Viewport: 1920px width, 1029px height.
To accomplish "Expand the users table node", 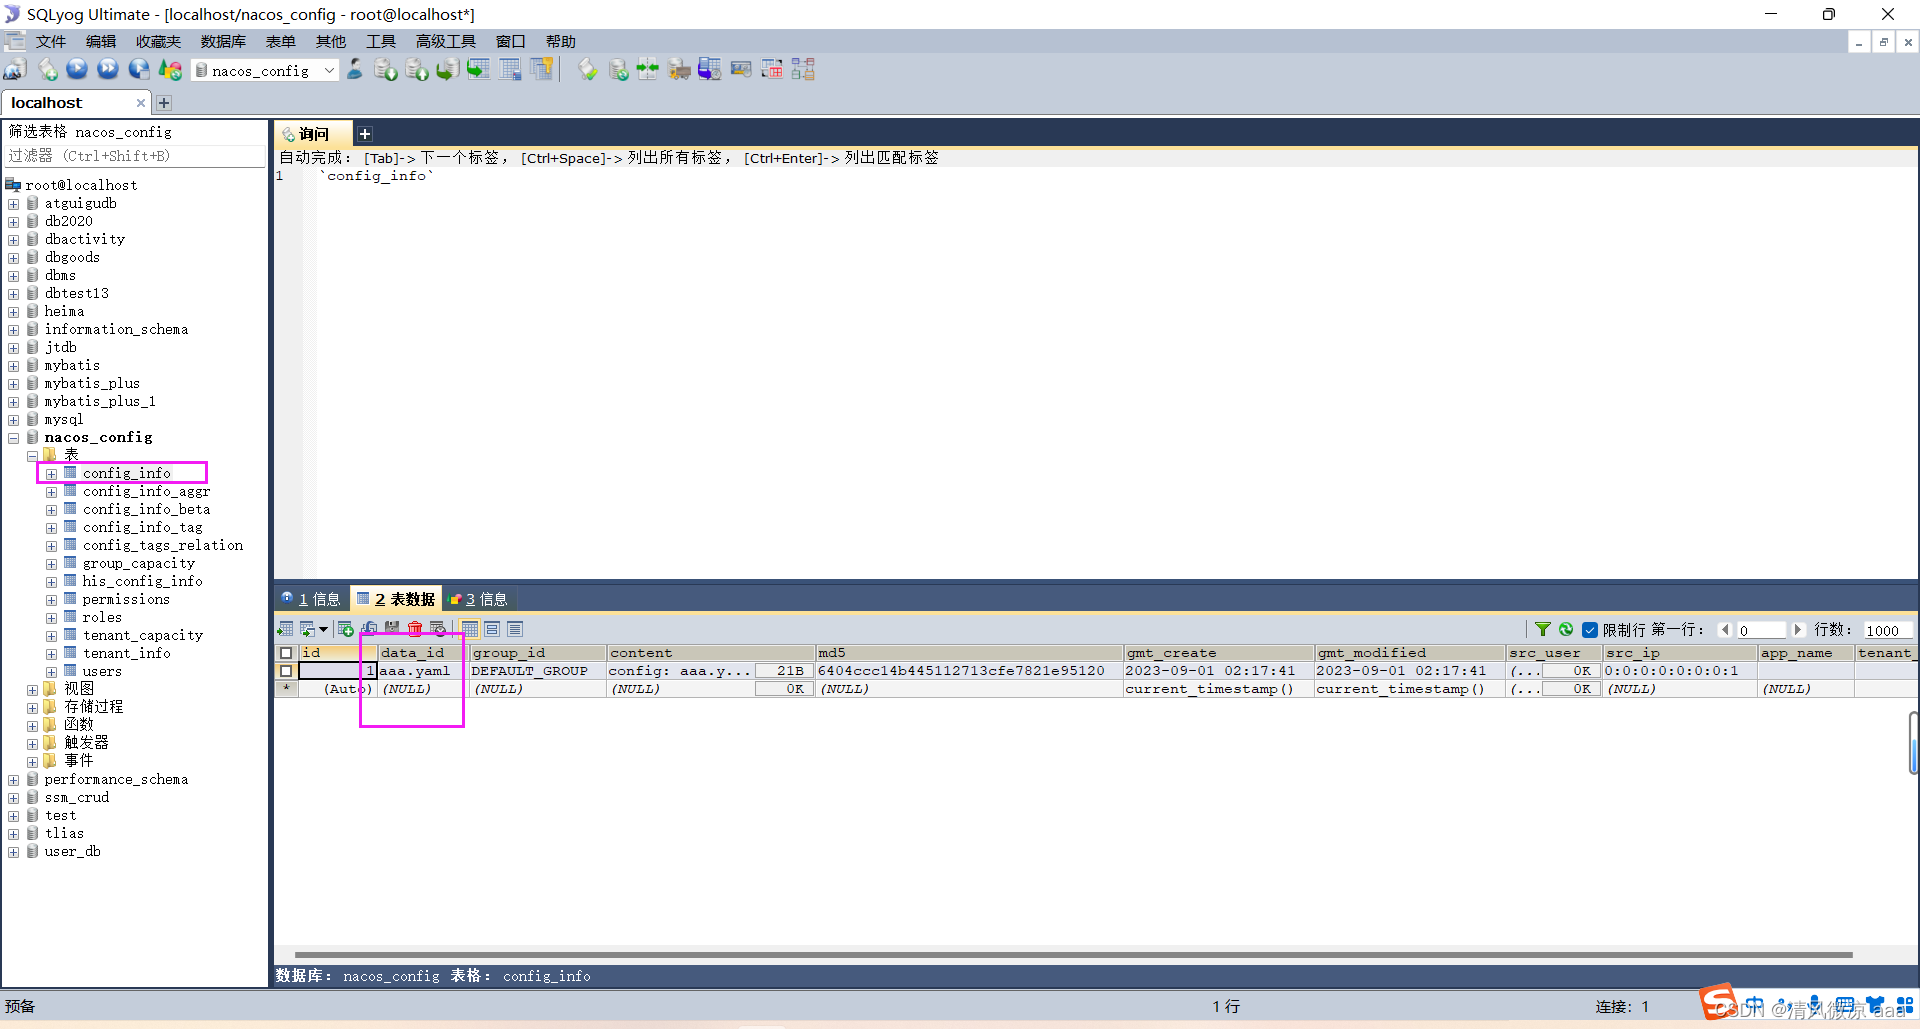I will pyautogui.click(x=51, y=672).
